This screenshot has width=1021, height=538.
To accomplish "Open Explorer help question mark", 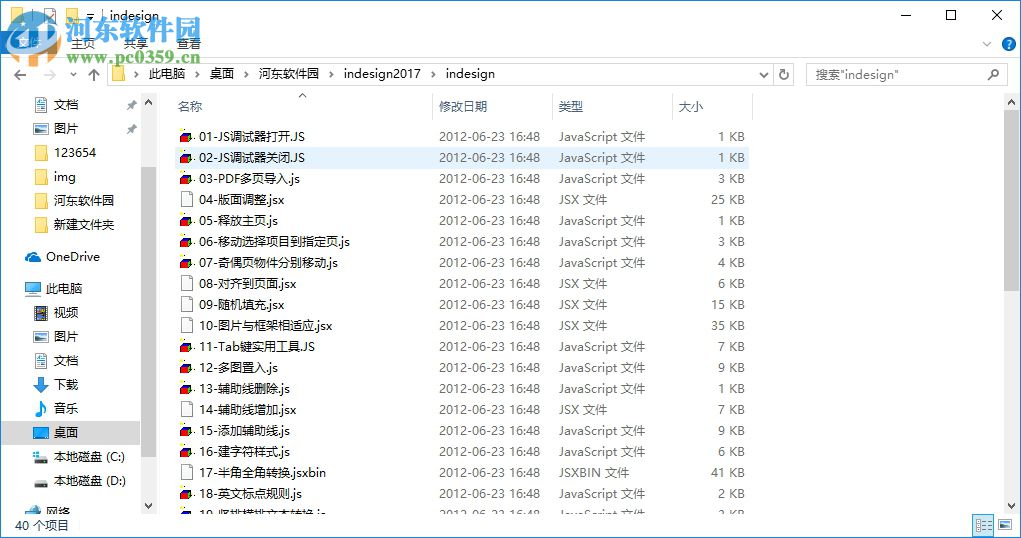I will (x=1008, y=44).
